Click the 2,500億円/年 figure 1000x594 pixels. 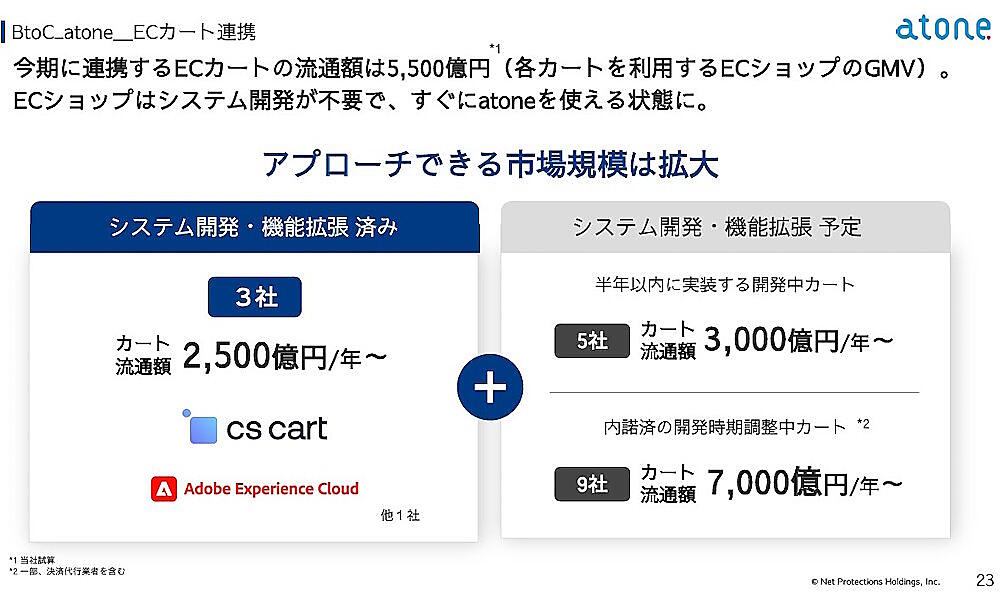pos(284,355)
